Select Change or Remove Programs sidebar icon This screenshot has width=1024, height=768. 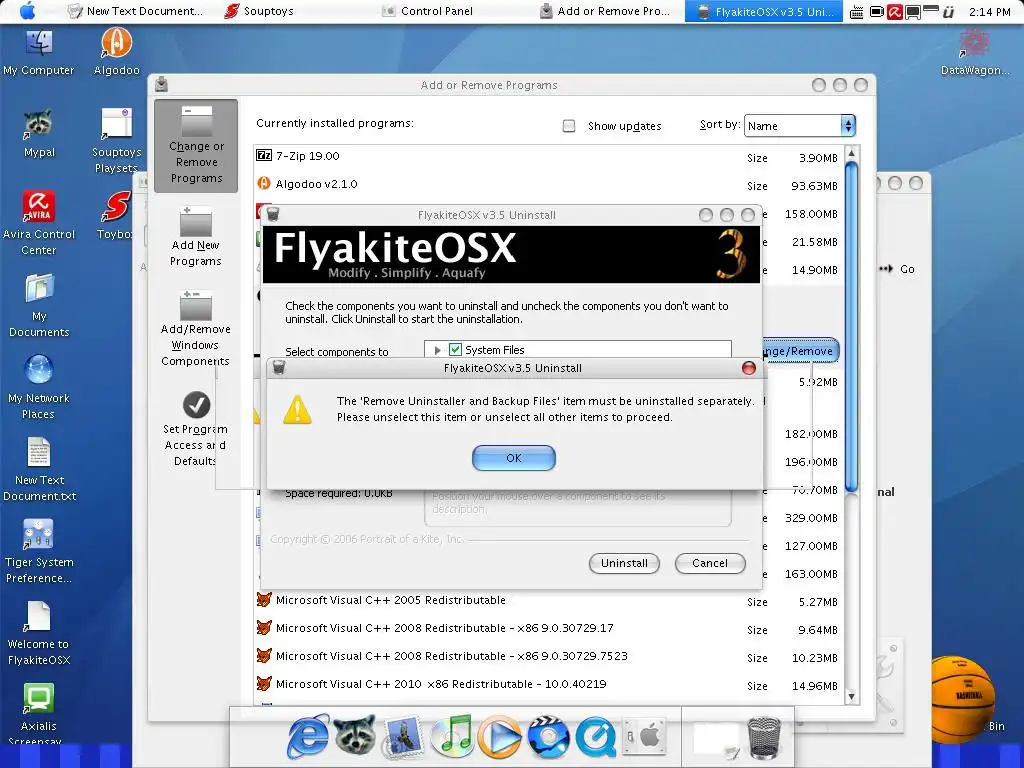[196, 146]
